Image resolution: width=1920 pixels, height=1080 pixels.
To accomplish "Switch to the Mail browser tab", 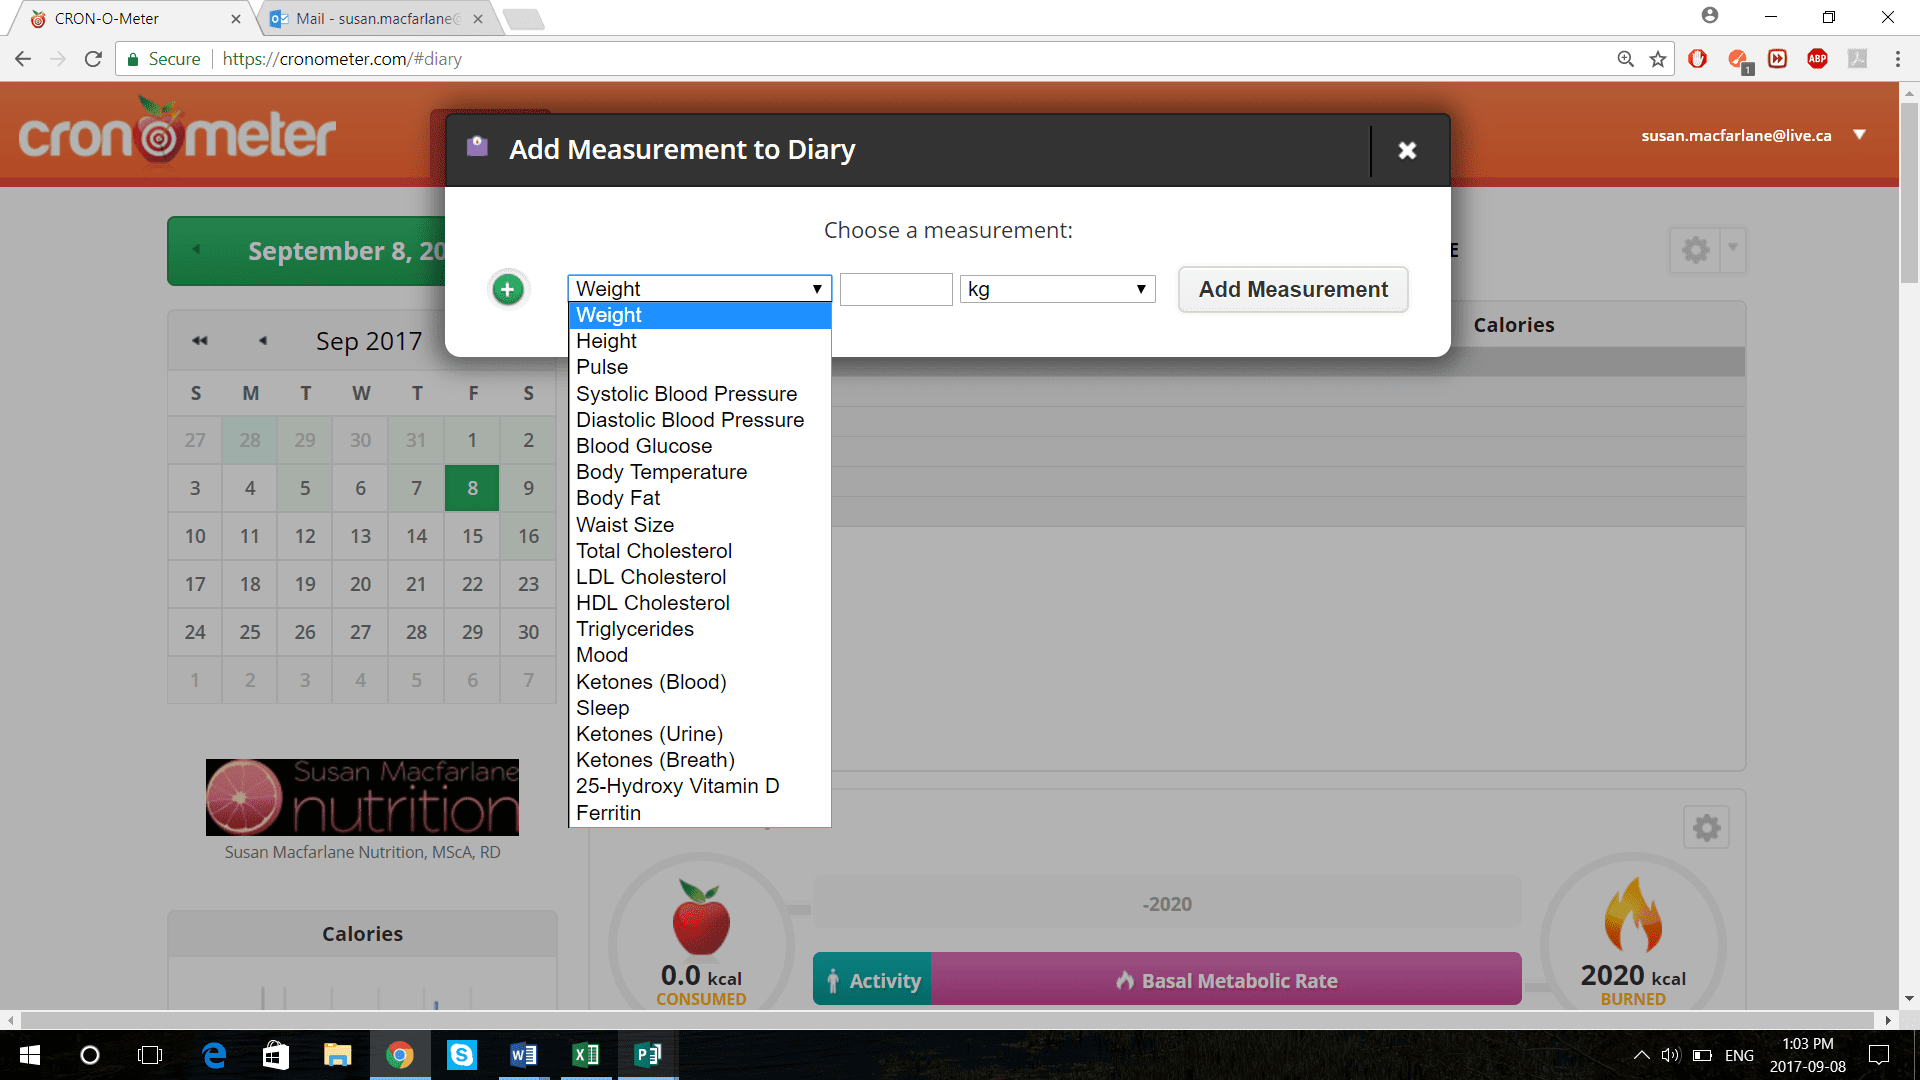I will click(x=377, y=19).
